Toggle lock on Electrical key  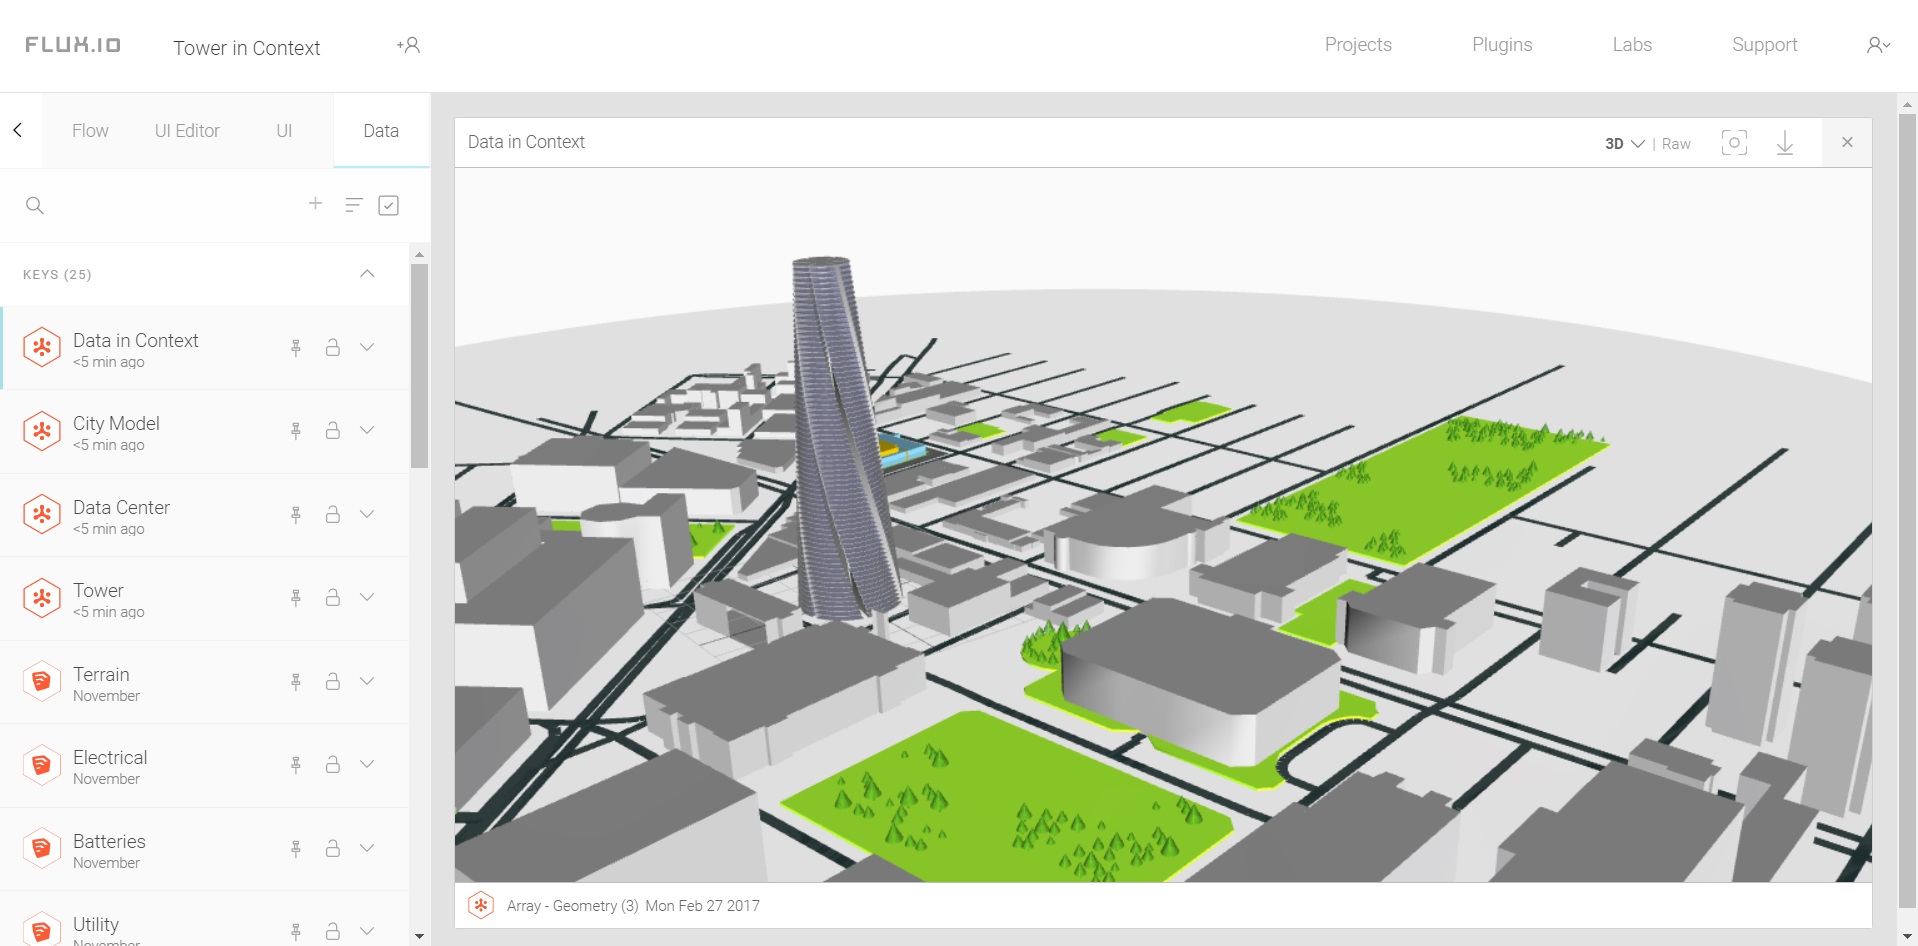pyautogui.click(x=333, y=764)
